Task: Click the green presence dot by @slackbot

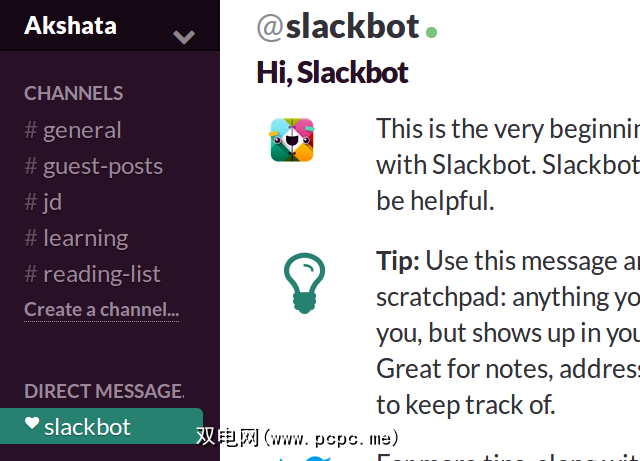Action: [431, 32]
